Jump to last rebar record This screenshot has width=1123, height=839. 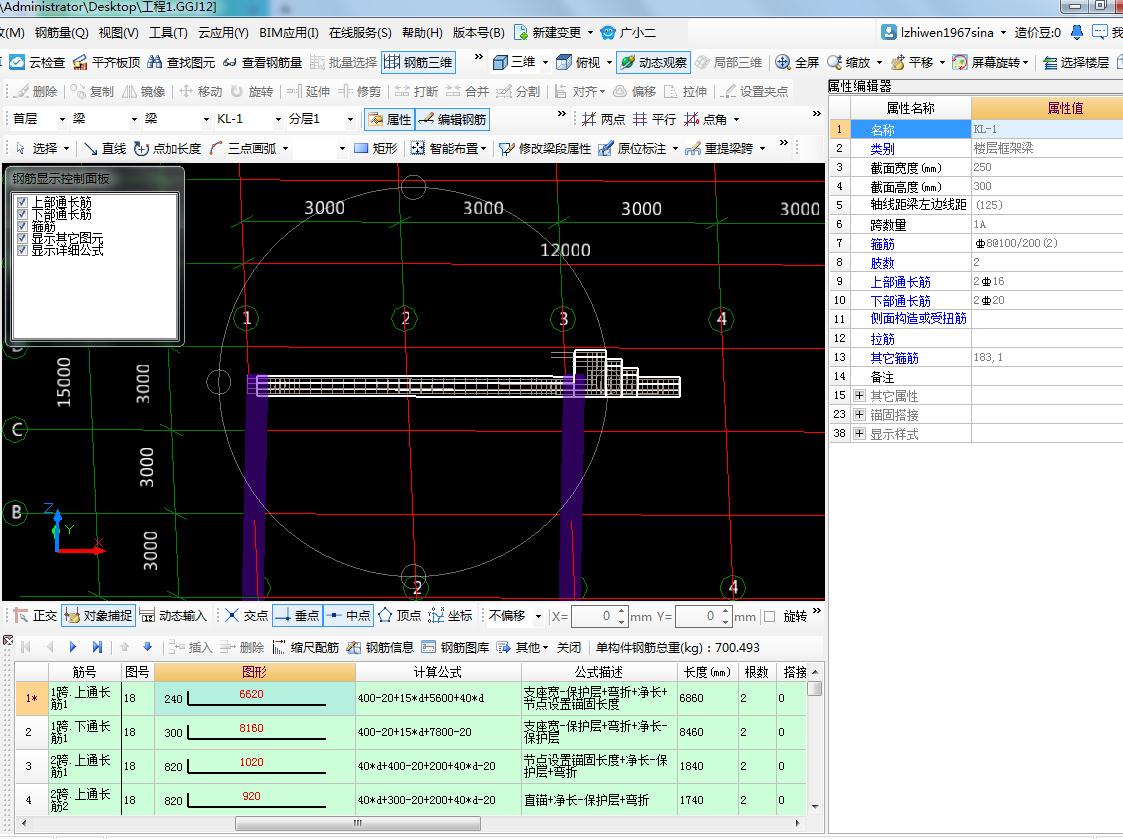pyautogui.click(x=97, y=647)
